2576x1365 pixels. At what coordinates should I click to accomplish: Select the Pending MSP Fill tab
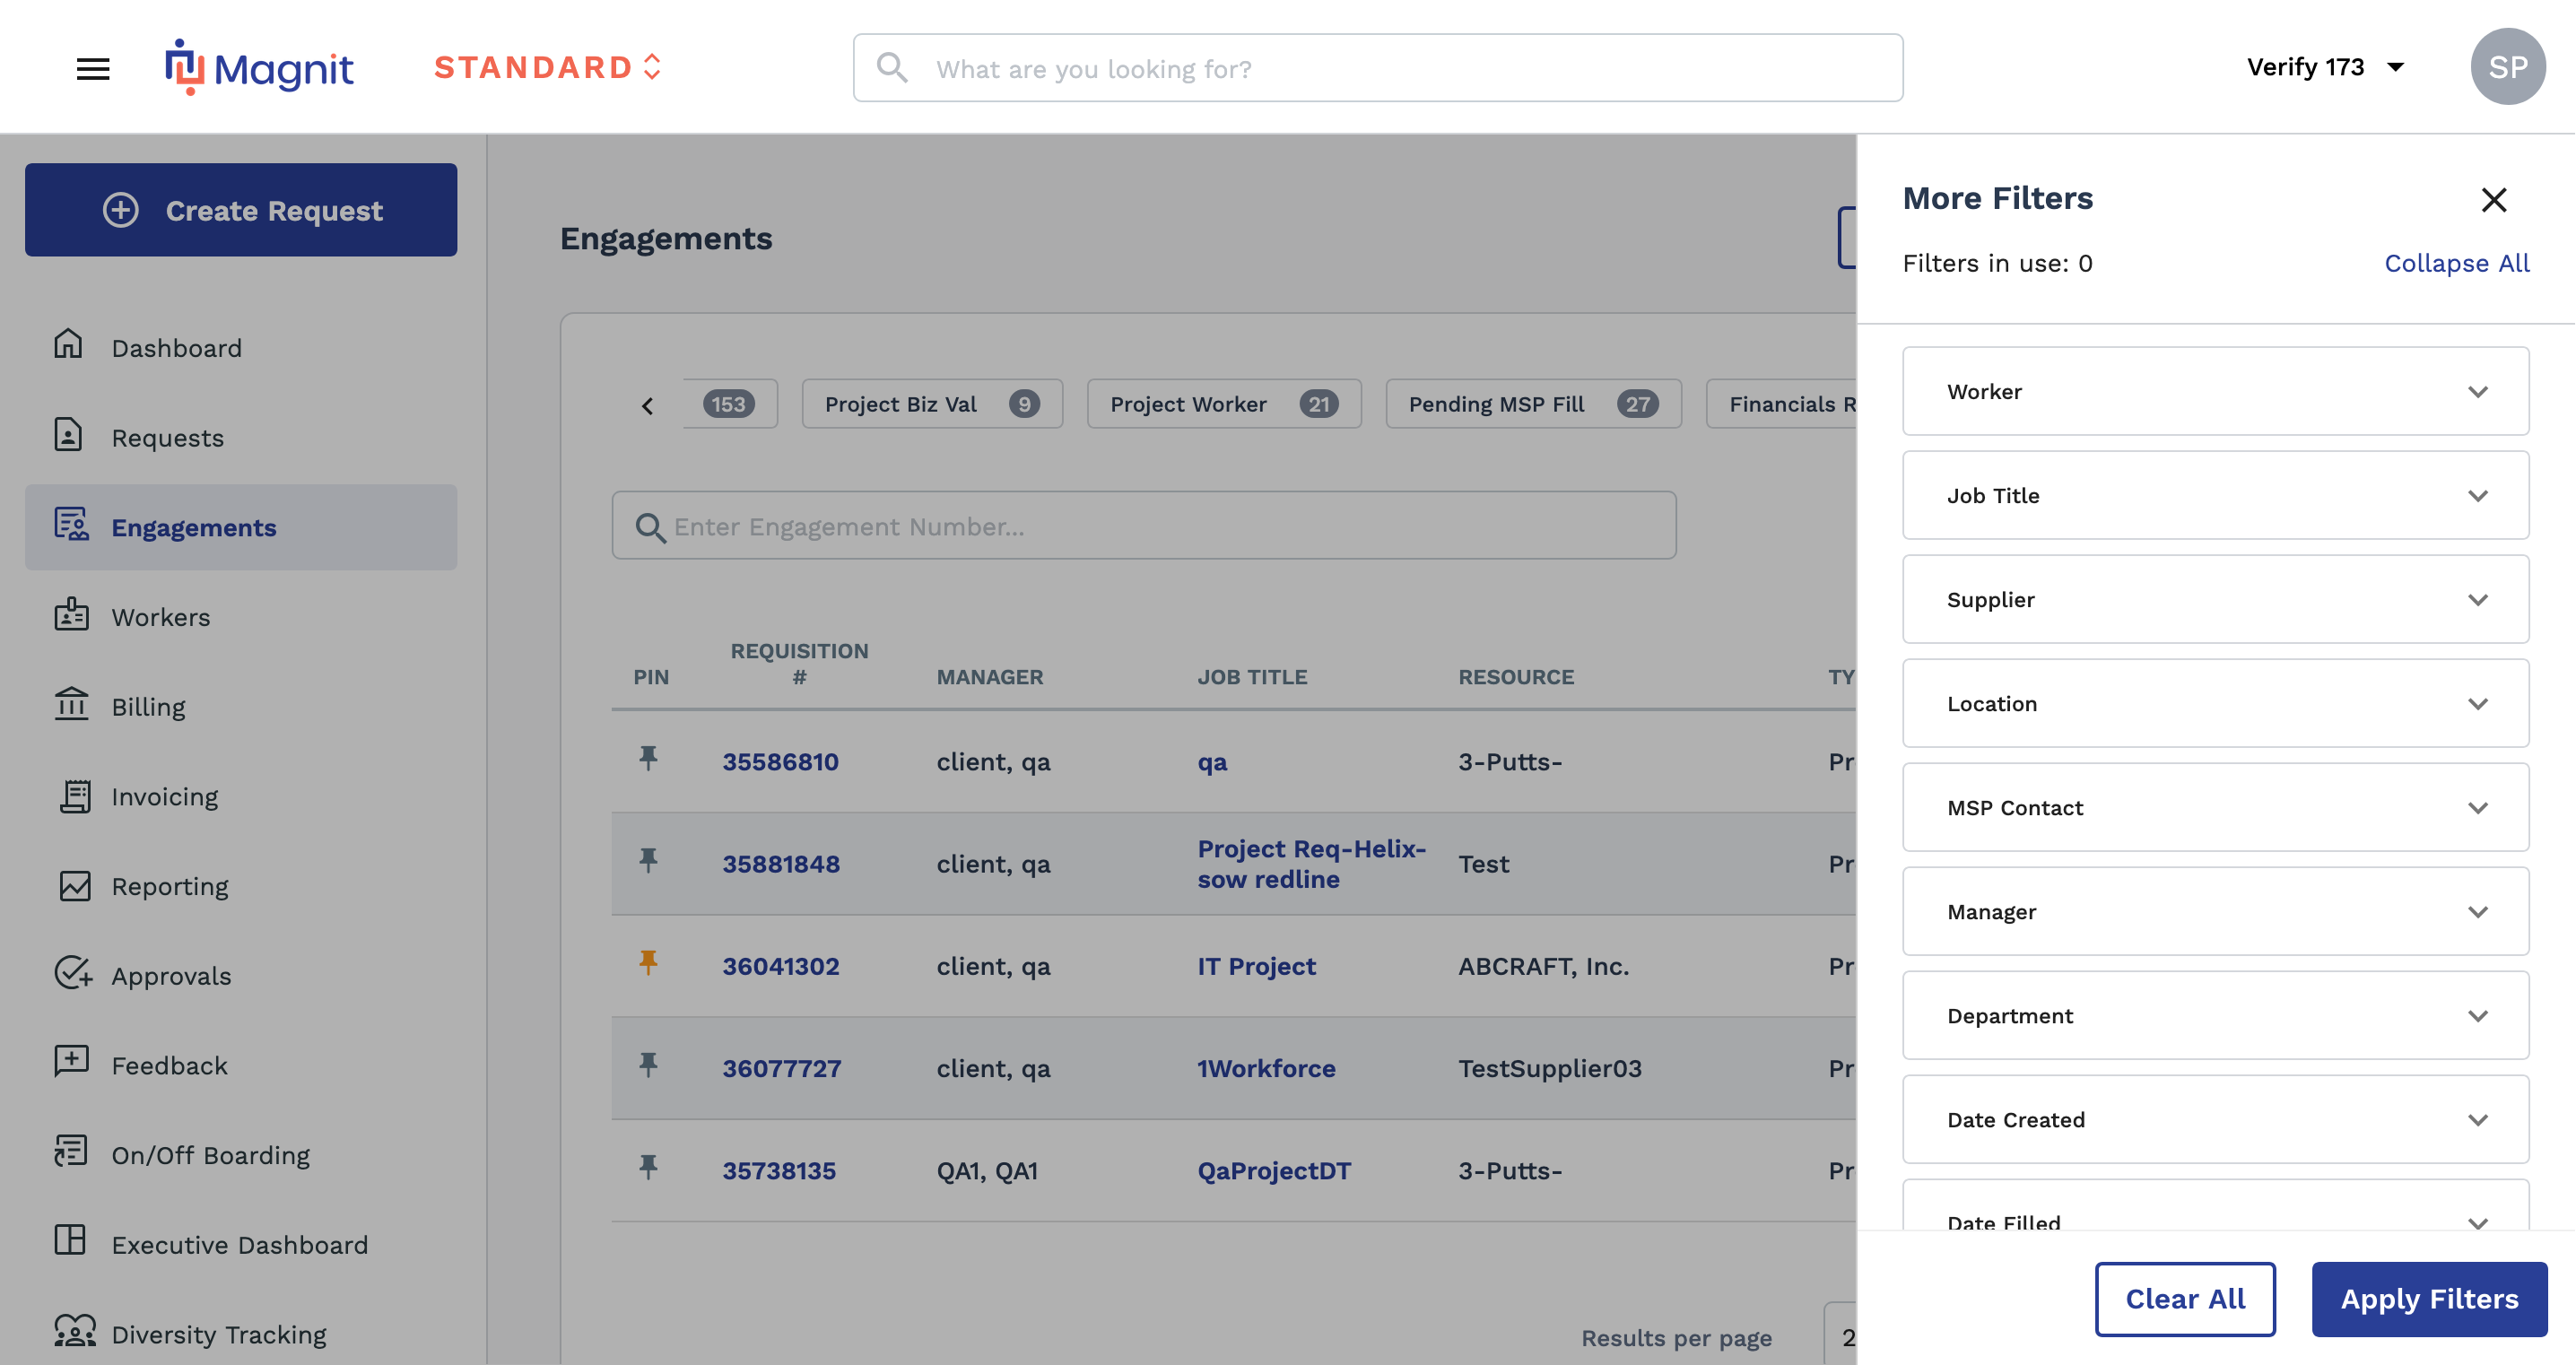[1533, 404]
